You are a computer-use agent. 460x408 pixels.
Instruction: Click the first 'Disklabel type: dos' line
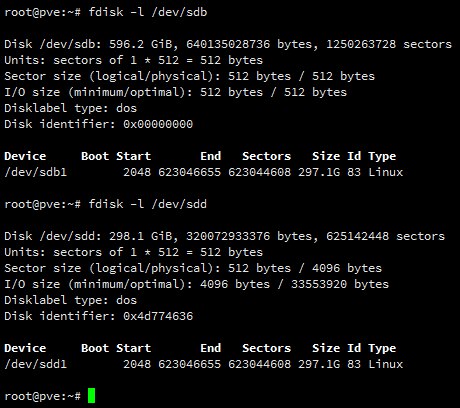(70, 108)
